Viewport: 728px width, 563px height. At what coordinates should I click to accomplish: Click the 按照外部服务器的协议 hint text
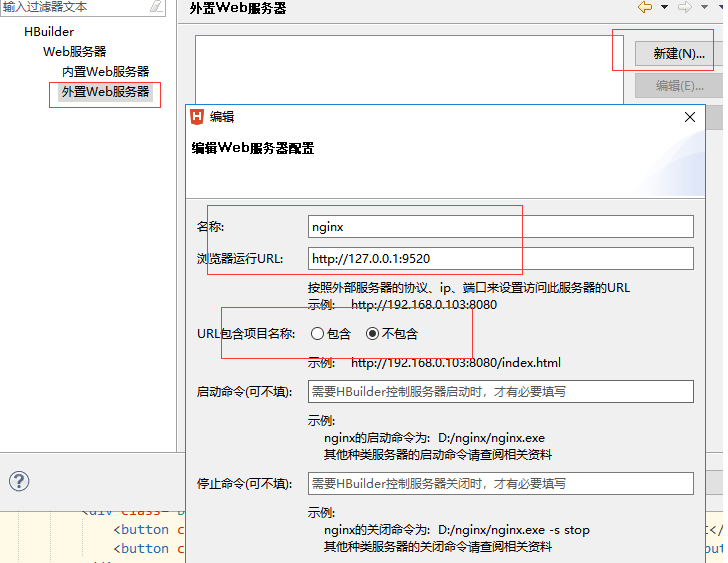(x=468, y=288)
